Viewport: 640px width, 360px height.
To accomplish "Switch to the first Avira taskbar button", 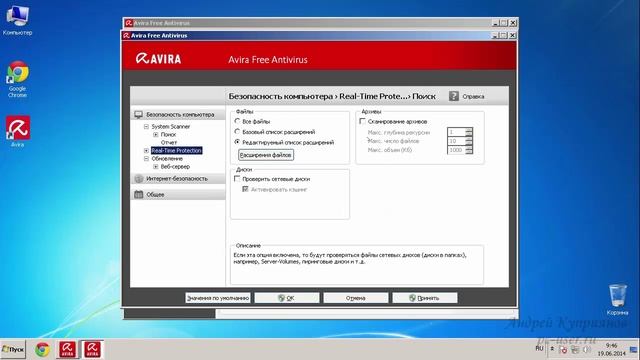I will (67, 350).
